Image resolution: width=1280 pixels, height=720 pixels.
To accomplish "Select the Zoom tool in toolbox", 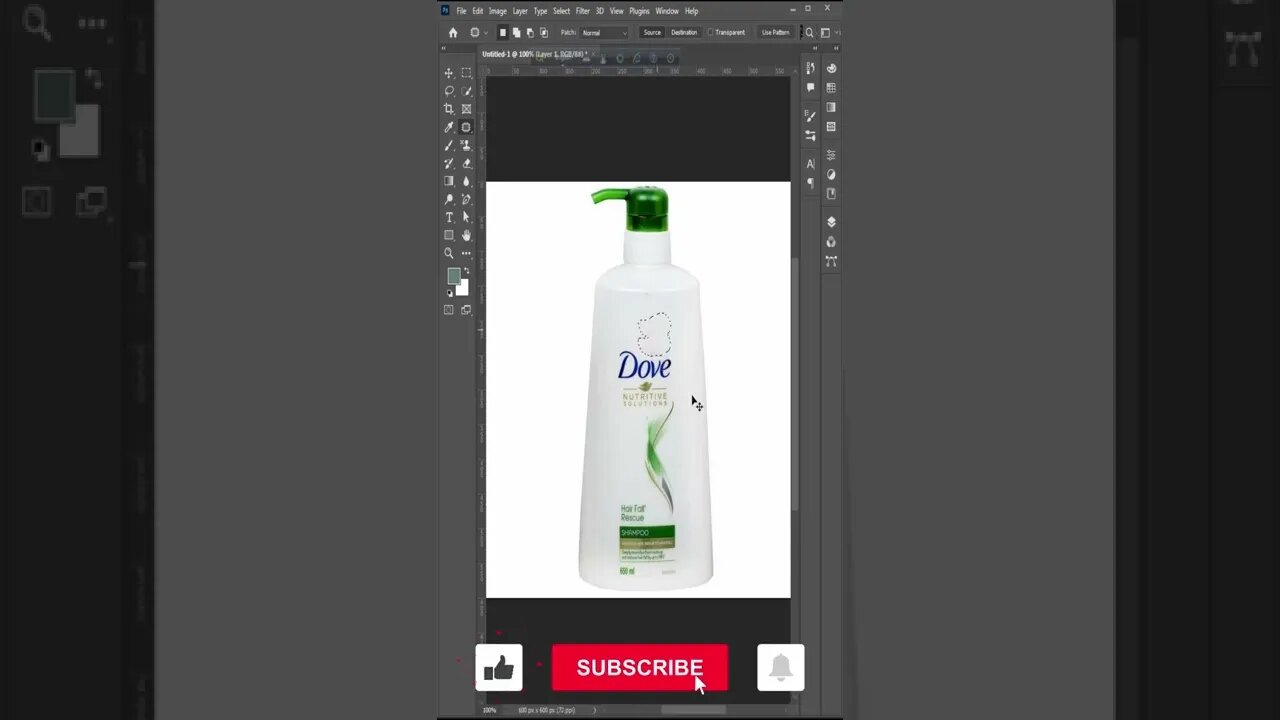I will [x=449, y=253].
